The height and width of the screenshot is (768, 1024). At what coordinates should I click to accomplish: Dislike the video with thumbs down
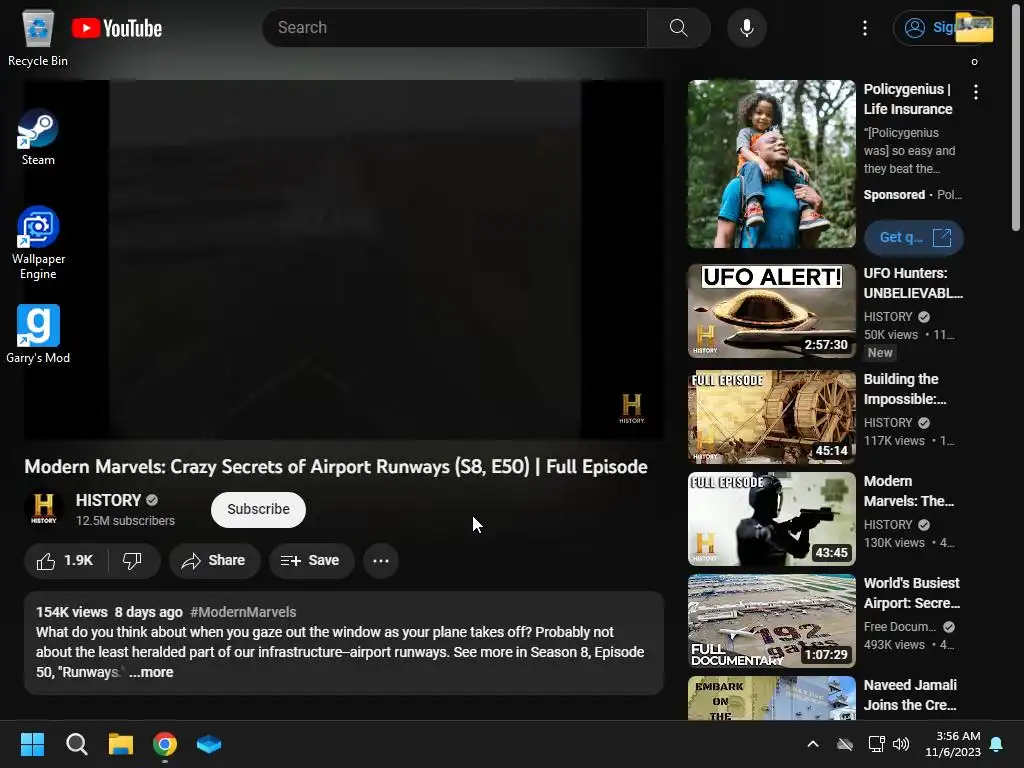pos(133,561)
